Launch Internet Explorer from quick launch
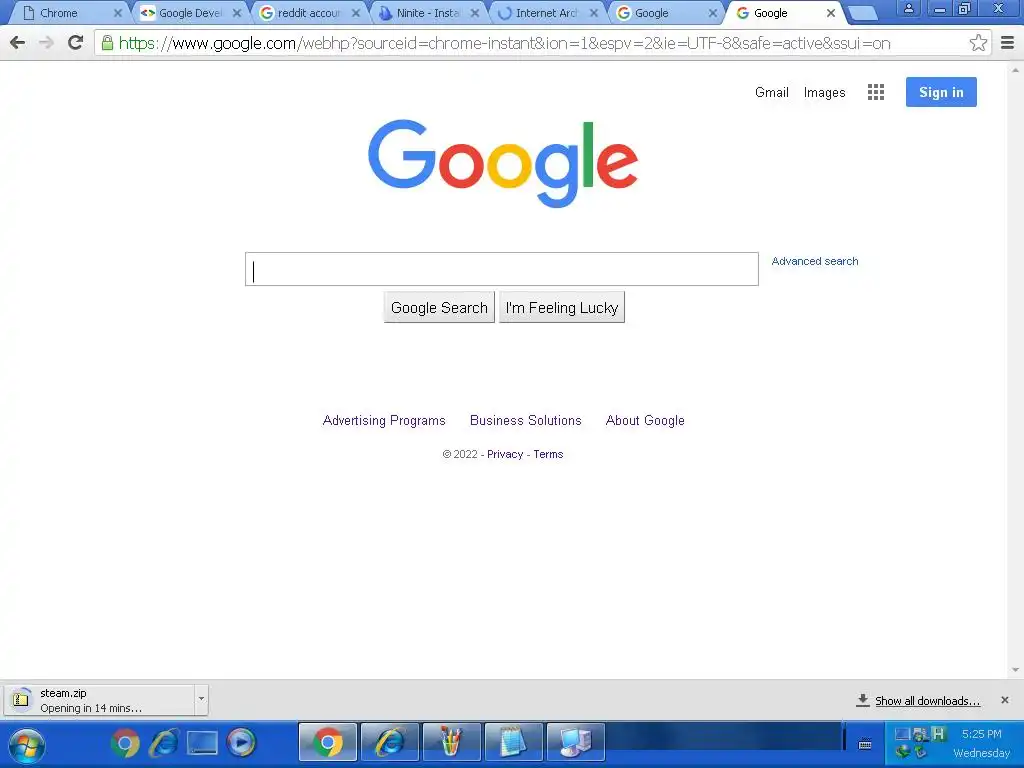Viewport: 1024px width, 768px height. click(164, 743)
